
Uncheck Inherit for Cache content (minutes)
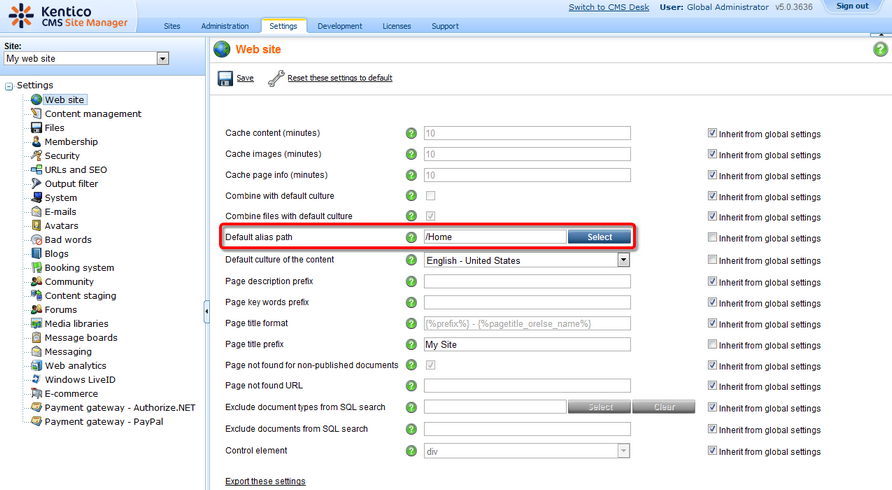coord(712,133)
